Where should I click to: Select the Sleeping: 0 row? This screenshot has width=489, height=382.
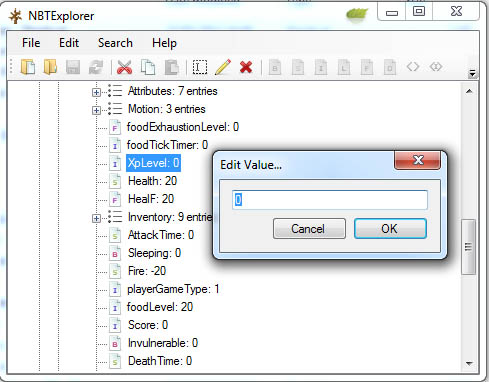point(154,253)
